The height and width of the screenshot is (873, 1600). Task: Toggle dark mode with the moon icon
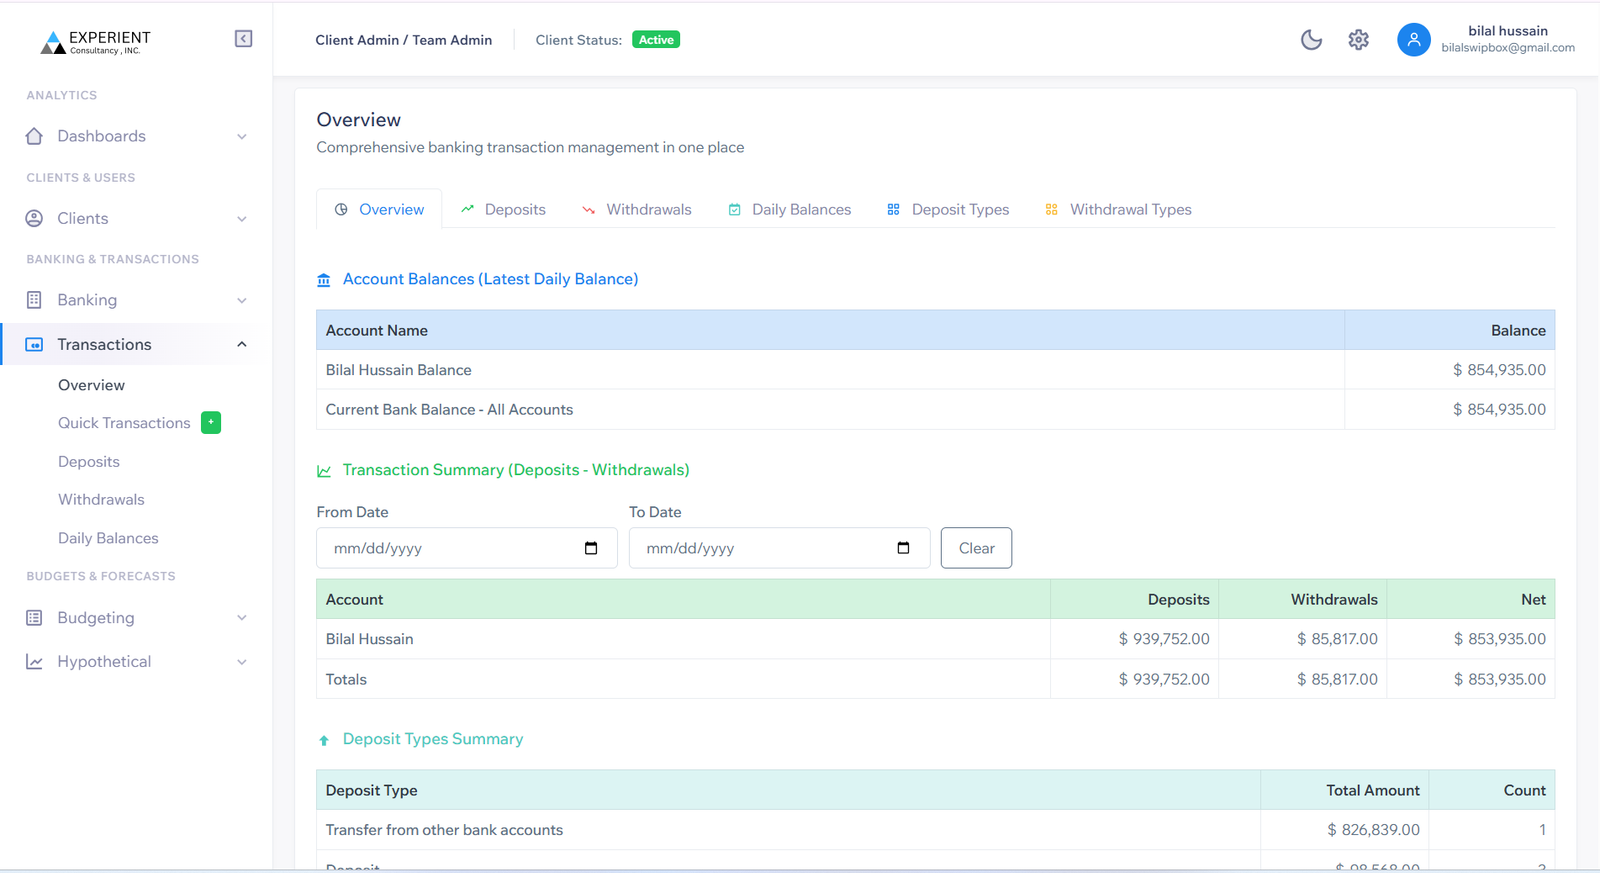1311,40
